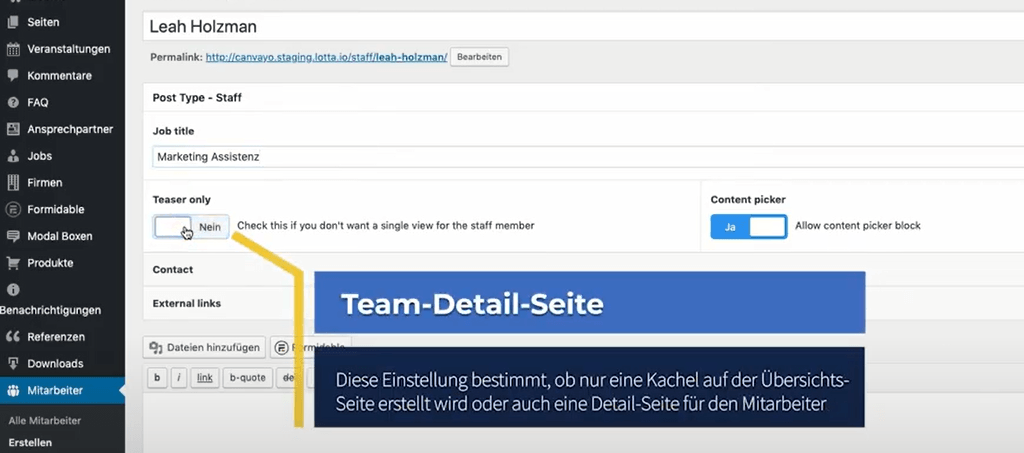The width and height of the screenshot is (1024, 453).
Task: Click the Produkte shopping cart icon
Action: coord(13,263)
